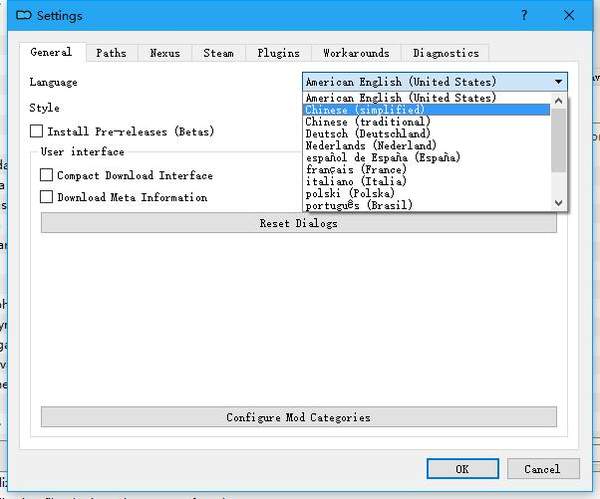The image size is (600, 499).
Task: Open the Diagnostics tab
Action: tap(445, 53)
